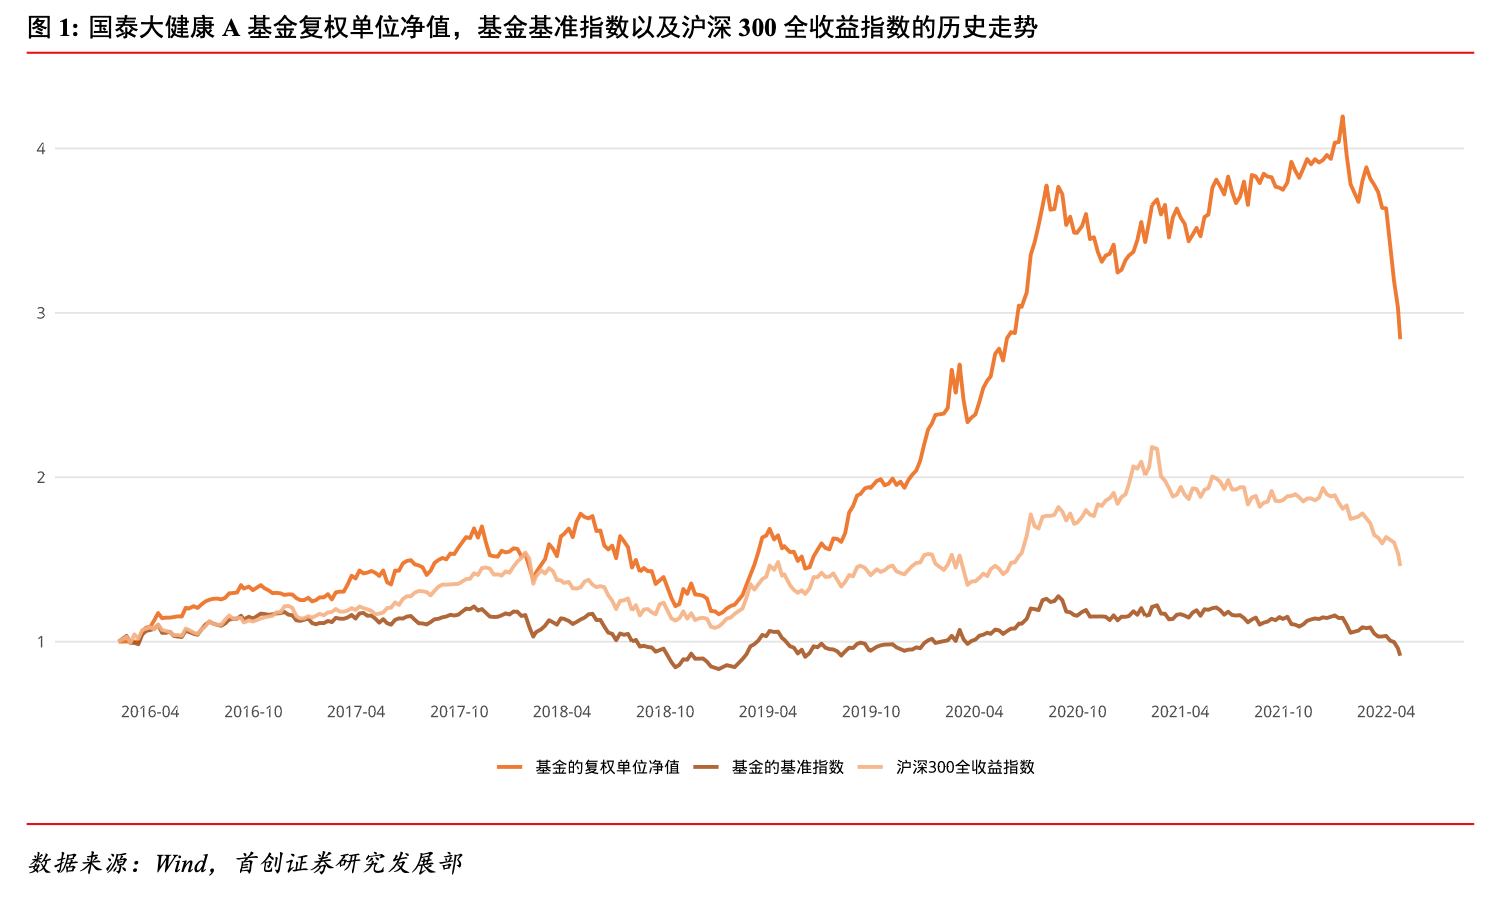Screen dimensions: 1494x898
Task: Toggle the 沪深300全收益指数 legend label
Action: [965, 767]
